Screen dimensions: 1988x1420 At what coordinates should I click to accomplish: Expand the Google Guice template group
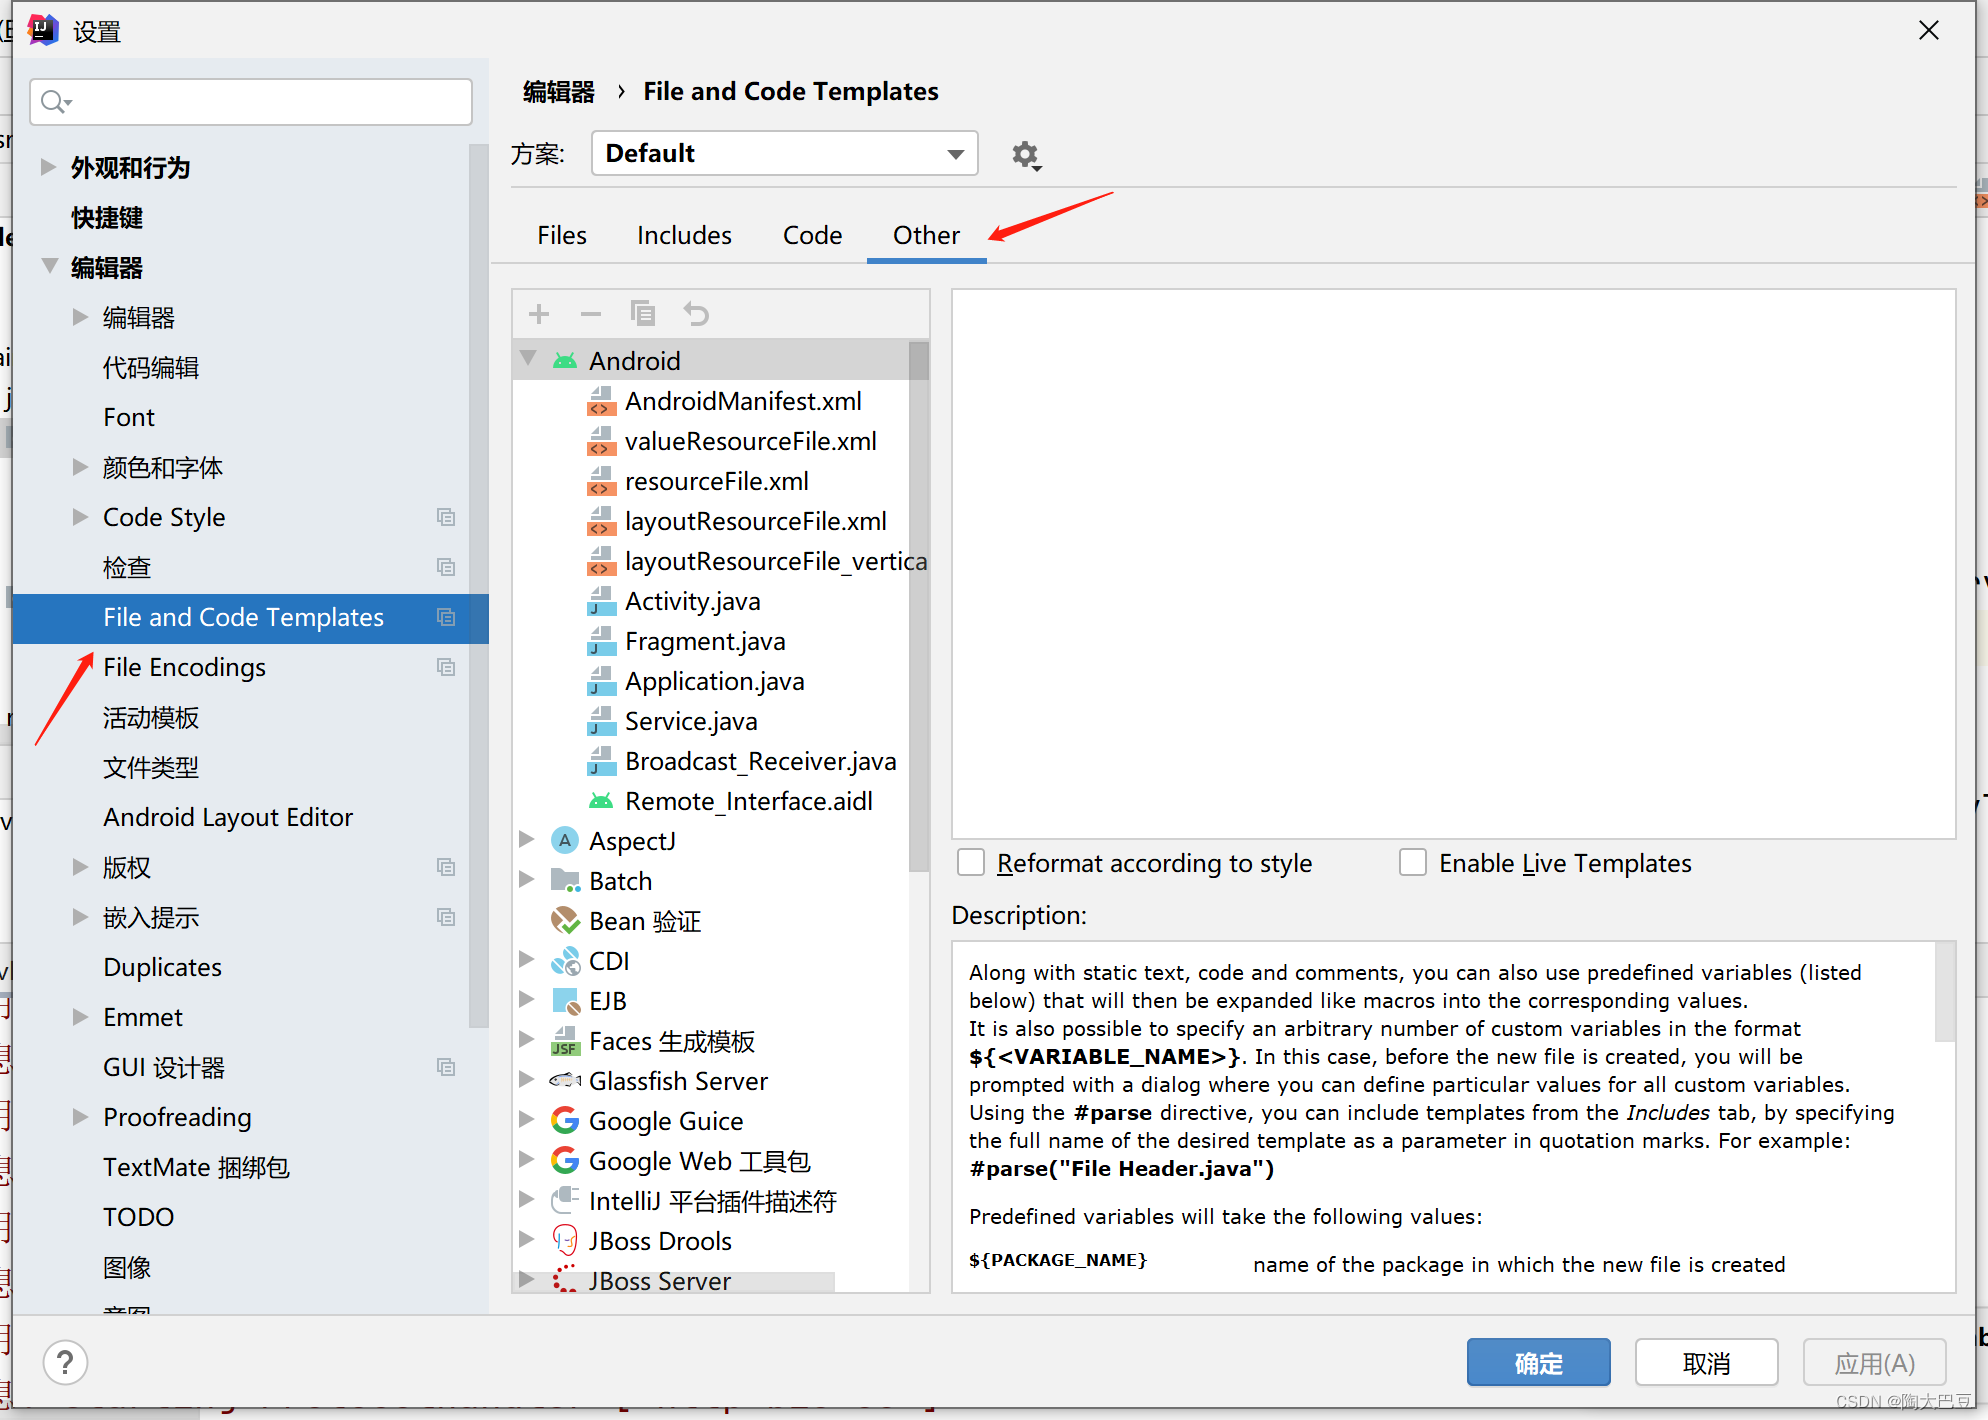point(527,1120)
